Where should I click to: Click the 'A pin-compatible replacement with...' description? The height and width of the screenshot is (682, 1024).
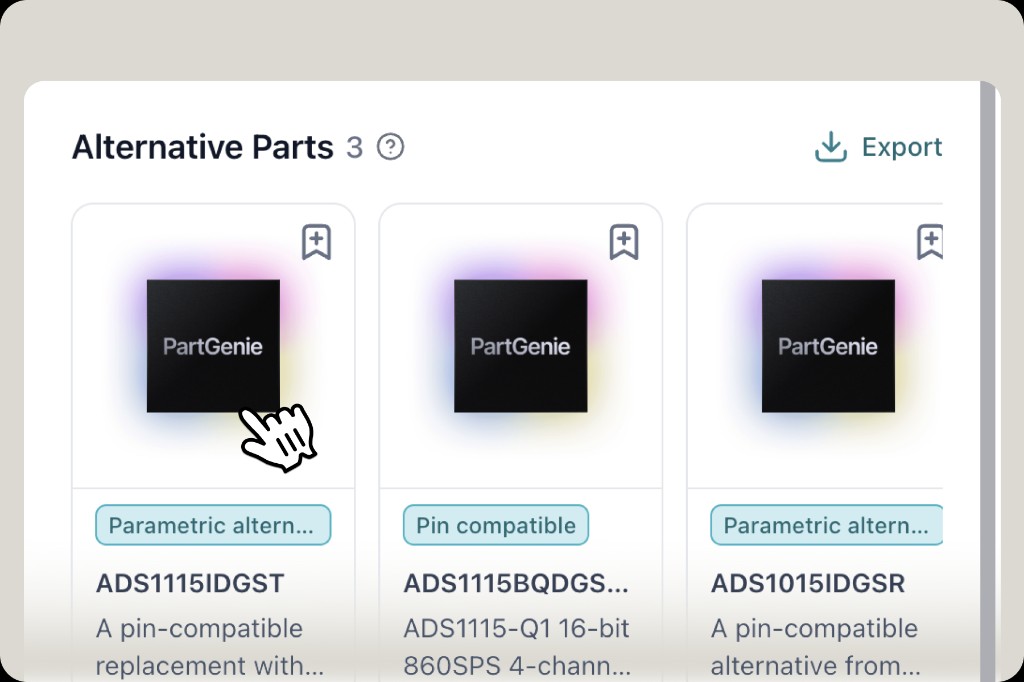(210, 647)
